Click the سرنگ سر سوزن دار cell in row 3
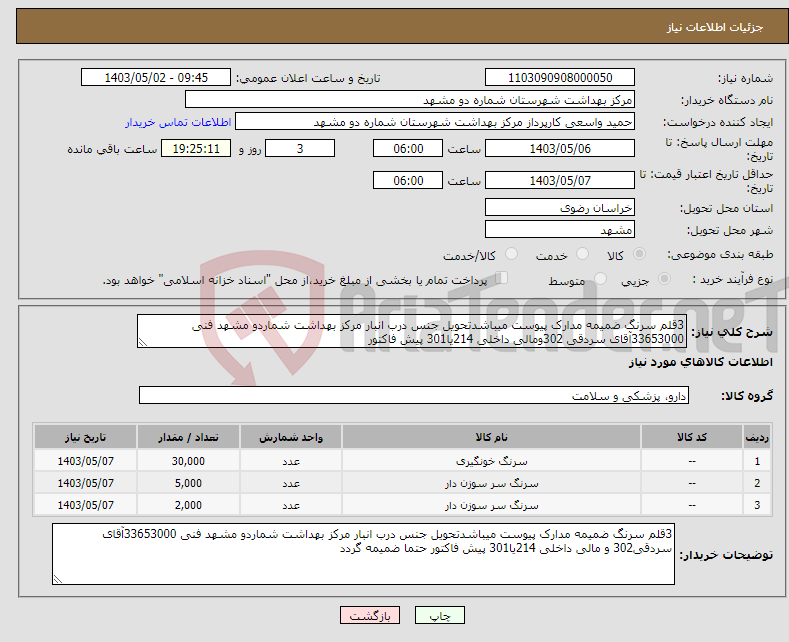This screenshot has width=789, height=642. (491, 505)
